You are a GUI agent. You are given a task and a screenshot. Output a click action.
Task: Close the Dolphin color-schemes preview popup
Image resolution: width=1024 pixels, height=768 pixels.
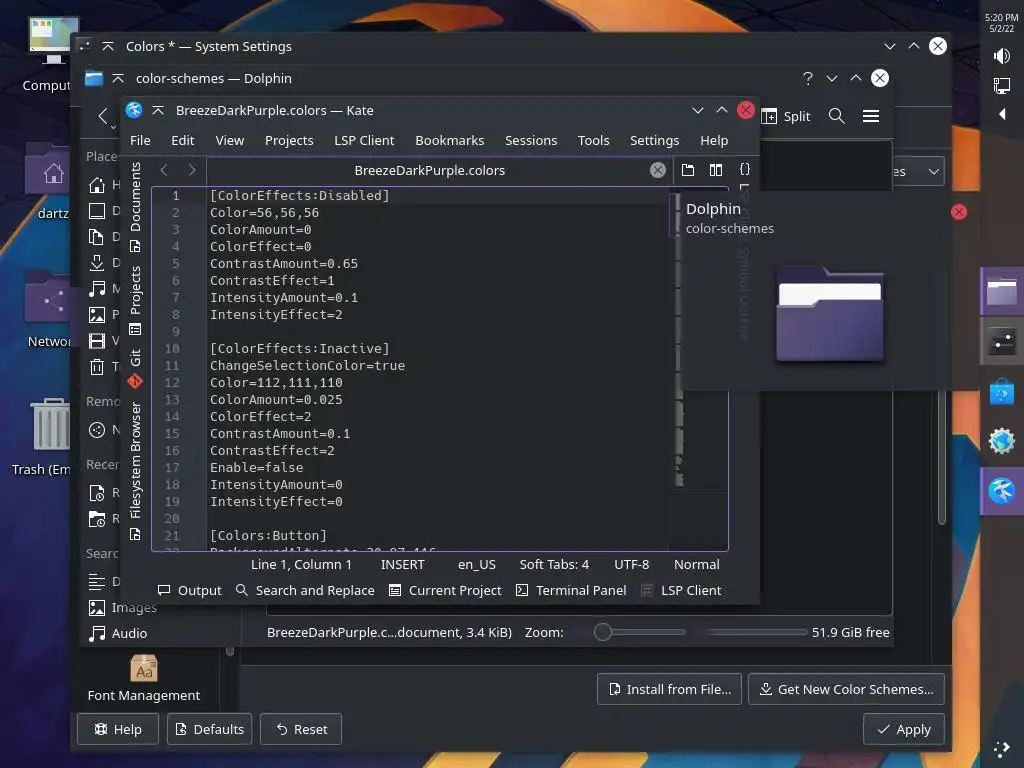[959, 212]
